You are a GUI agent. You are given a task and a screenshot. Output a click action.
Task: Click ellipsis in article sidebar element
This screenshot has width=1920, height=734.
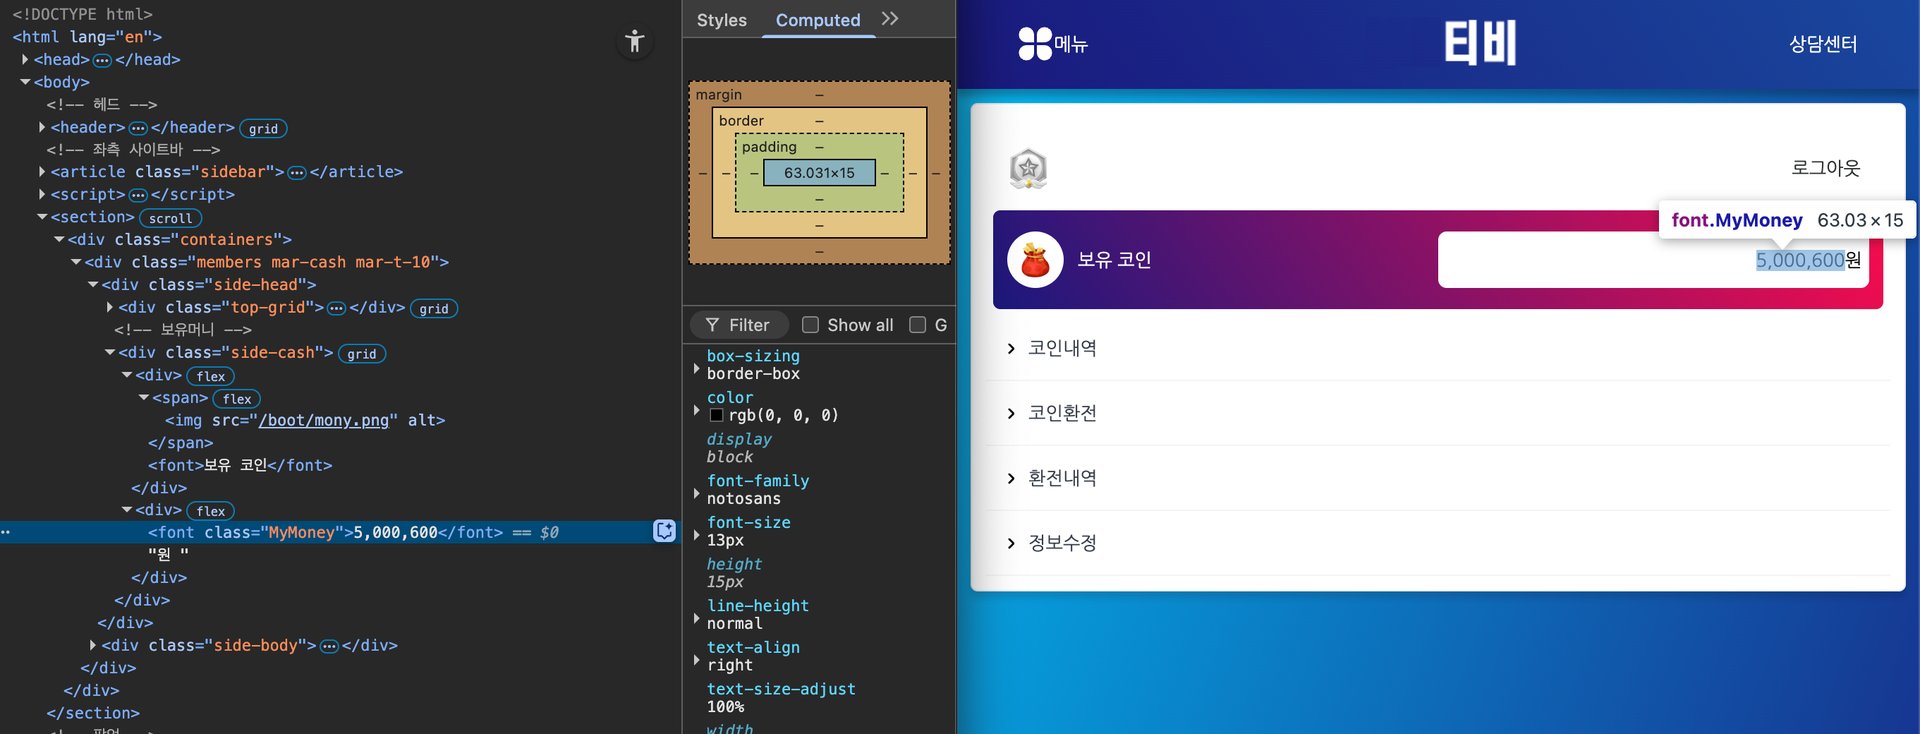click(297, 173)
